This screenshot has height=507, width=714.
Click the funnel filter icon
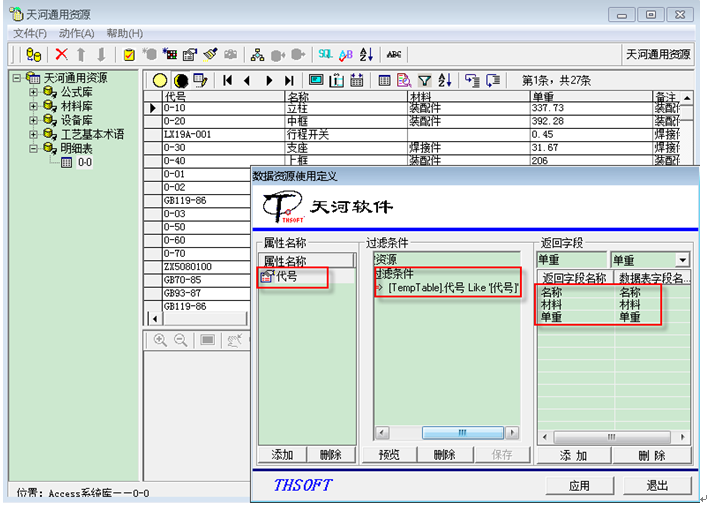[x=424, y=81]
